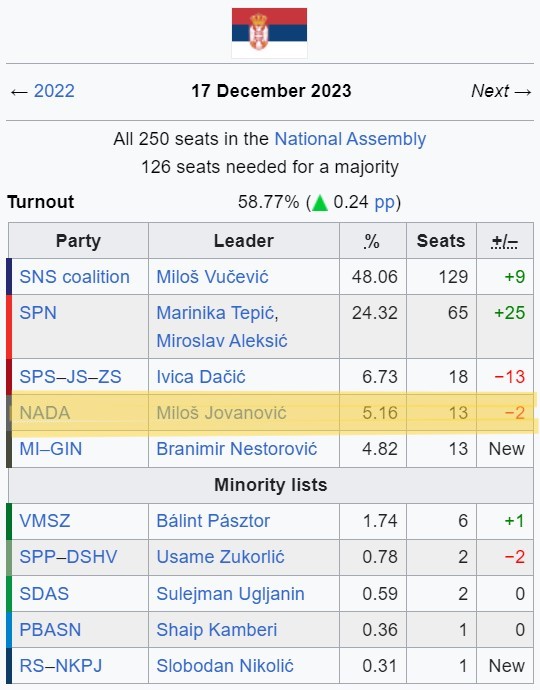Click the SPS–JS–ZS party link
The width and height of the screenshot is (540, 690).
pos(70,377)
